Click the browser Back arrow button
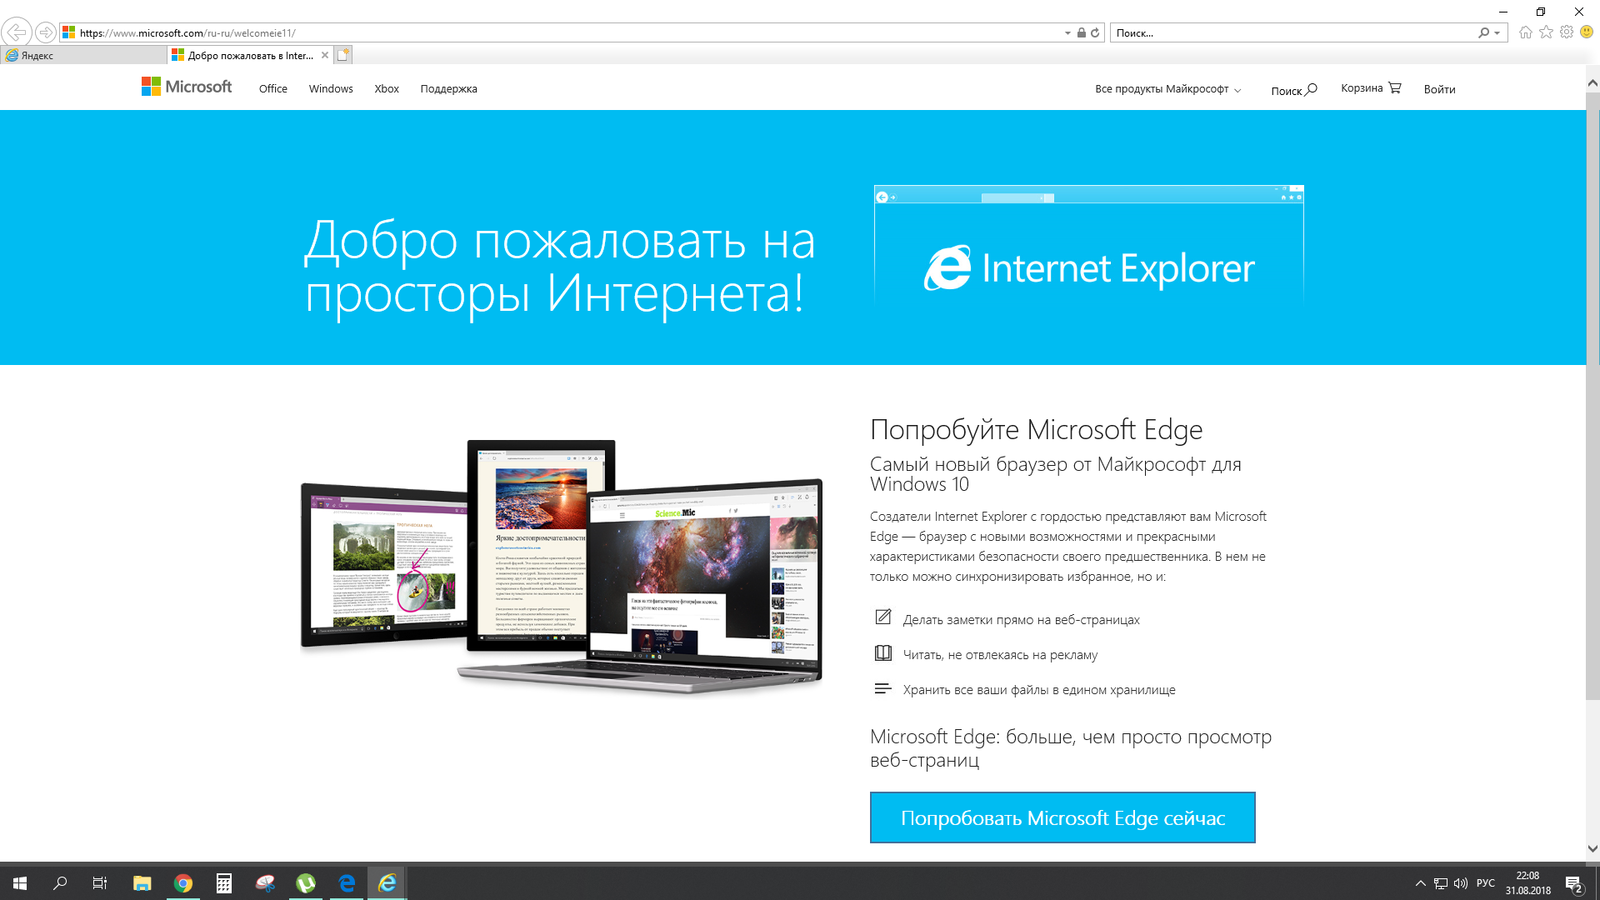This screenshot has height=900, width=1600. (x=17, y=32)
